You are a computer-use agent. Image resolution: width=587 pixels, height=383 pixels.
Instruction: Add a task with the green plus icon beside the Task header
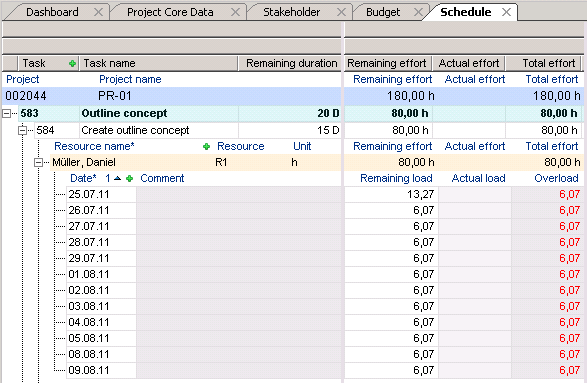click(x=73, y=64)
